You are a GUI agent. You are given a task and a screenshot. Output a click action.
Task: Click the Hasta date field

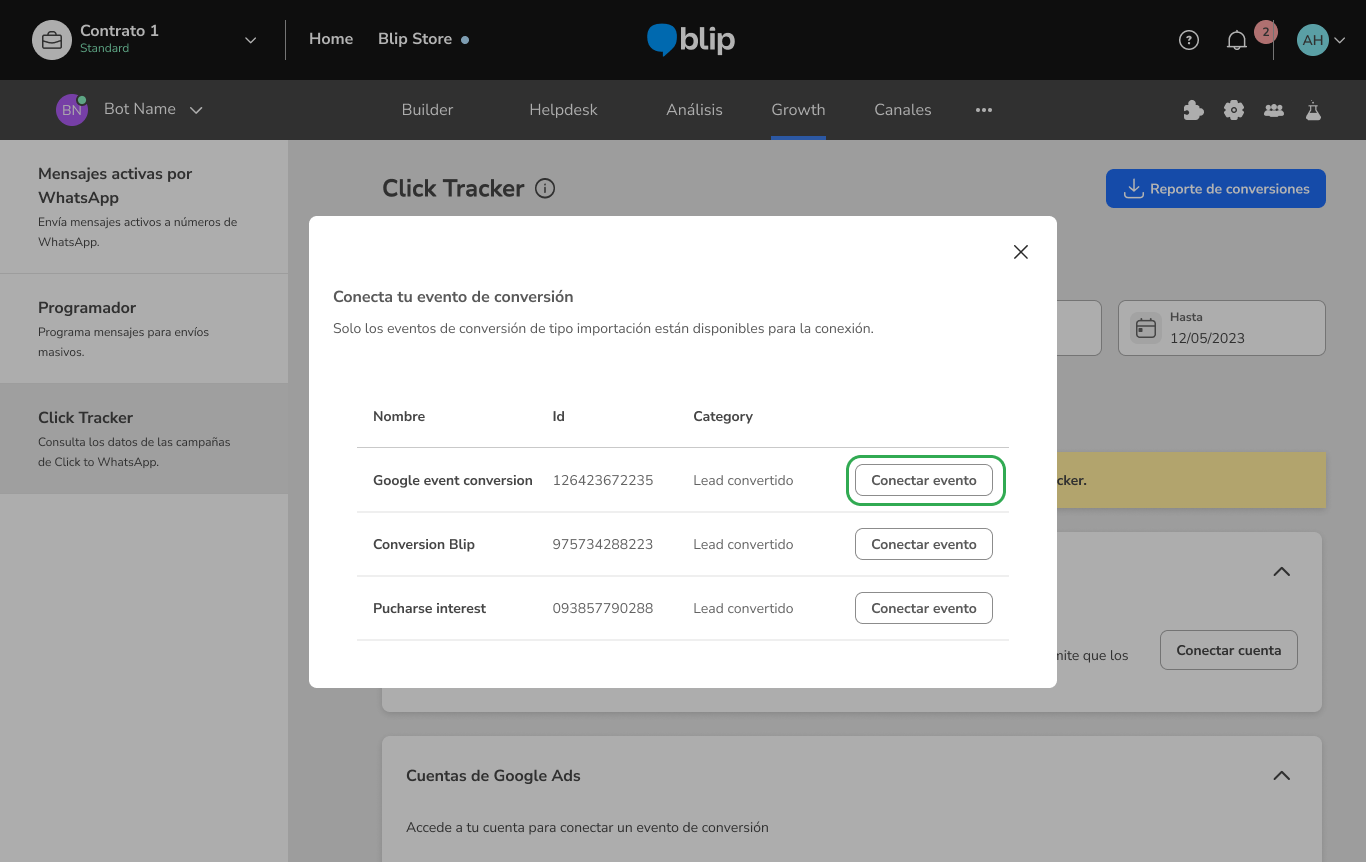point(1221,328)
